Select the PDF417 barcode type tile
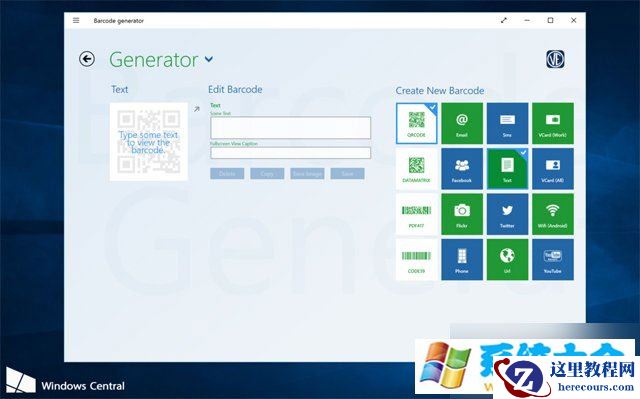The height and width of the screenshot is (399, 640). coord(416,214)
